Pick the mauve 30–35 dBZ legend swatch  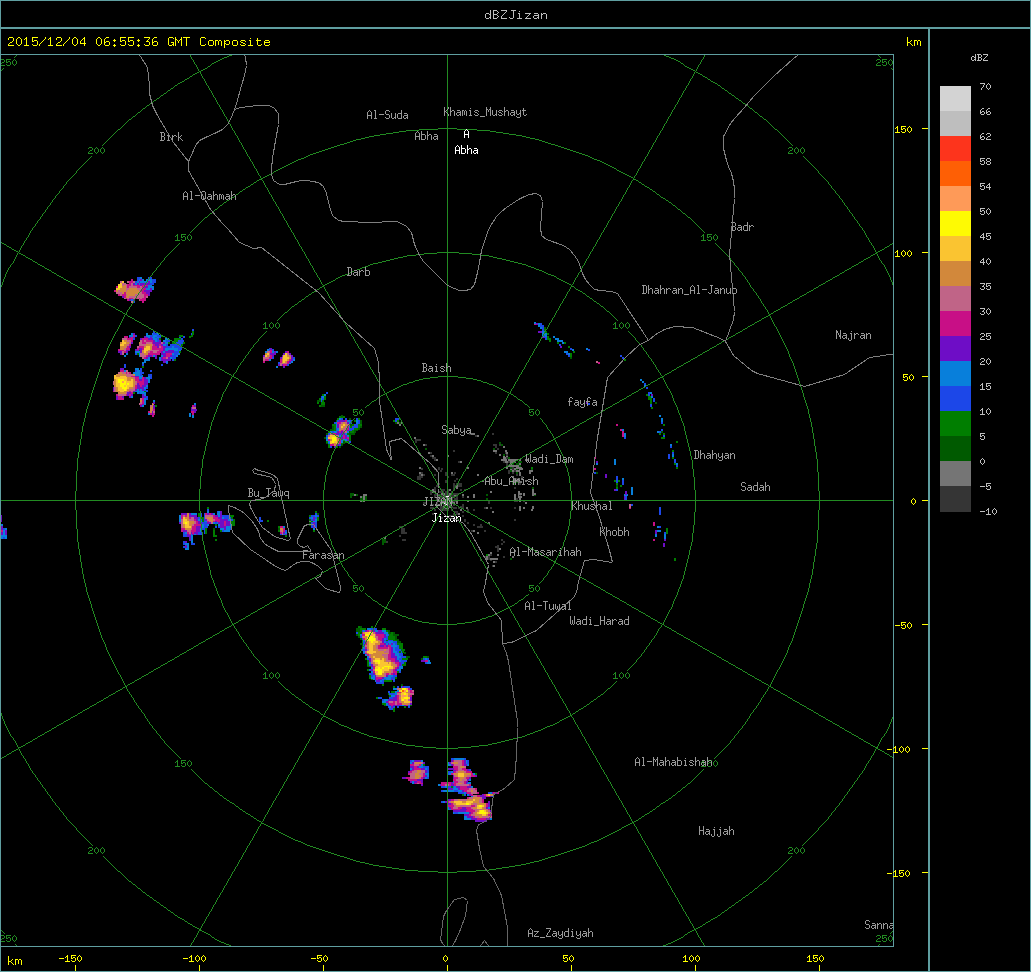[x=955, y=299]
